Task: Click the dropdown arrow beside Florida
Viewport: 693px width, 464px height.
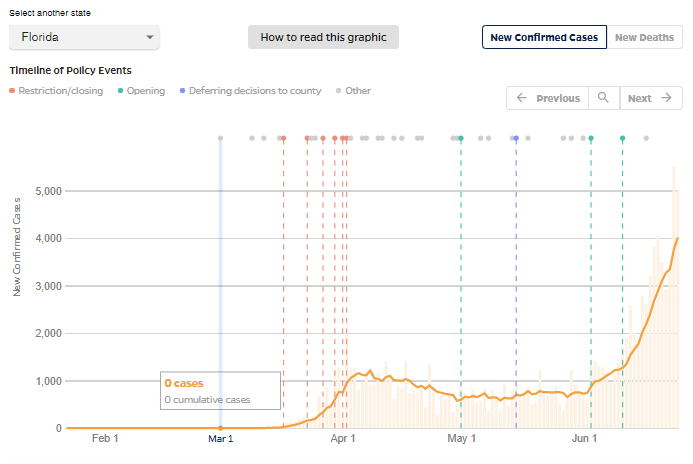Action: coord(150,37)
